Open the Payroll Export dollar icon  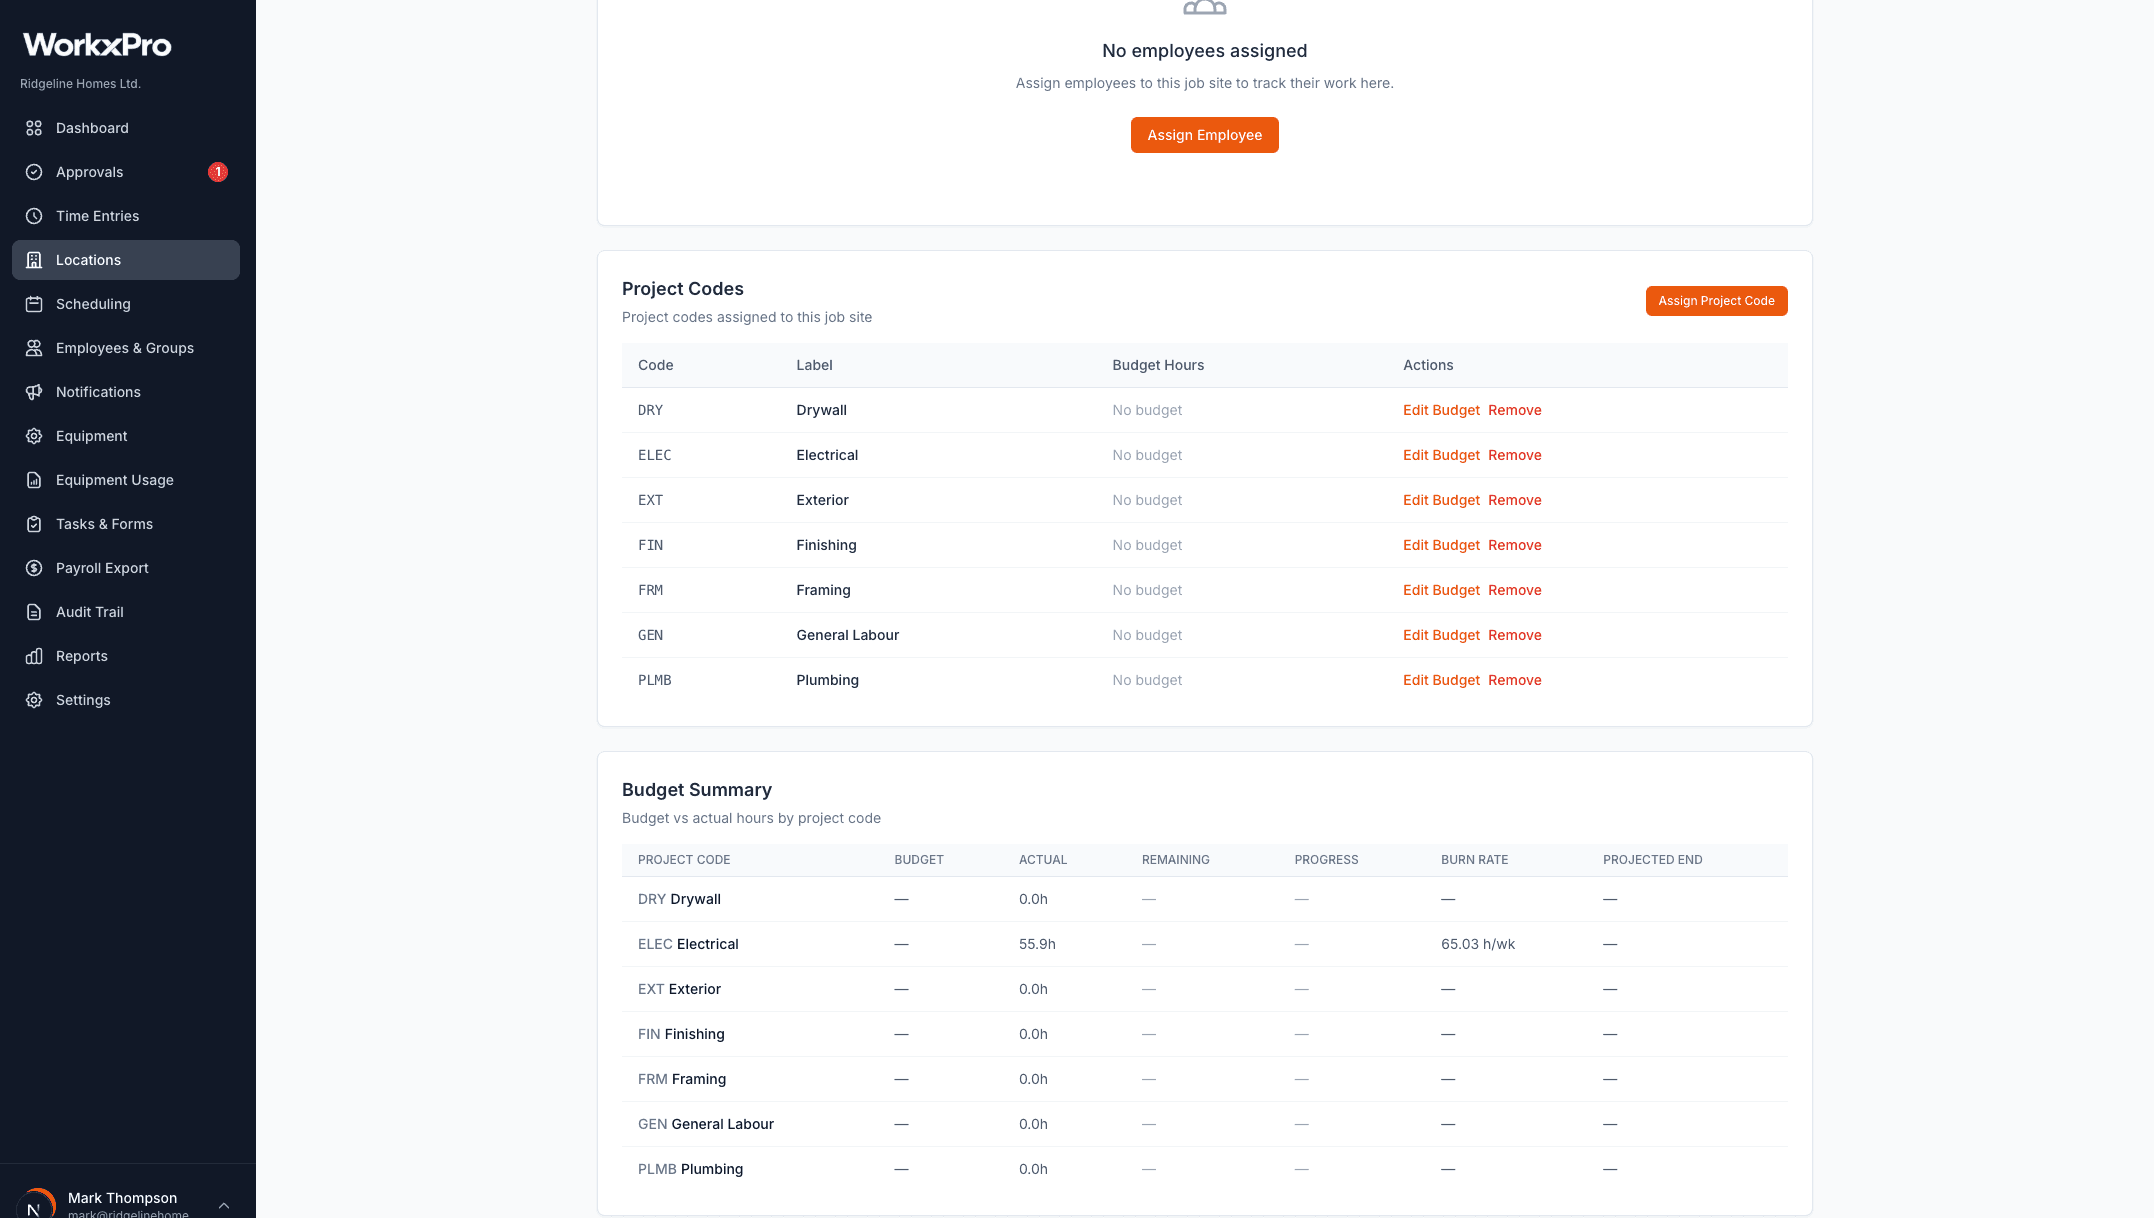(x=33, y=568)
